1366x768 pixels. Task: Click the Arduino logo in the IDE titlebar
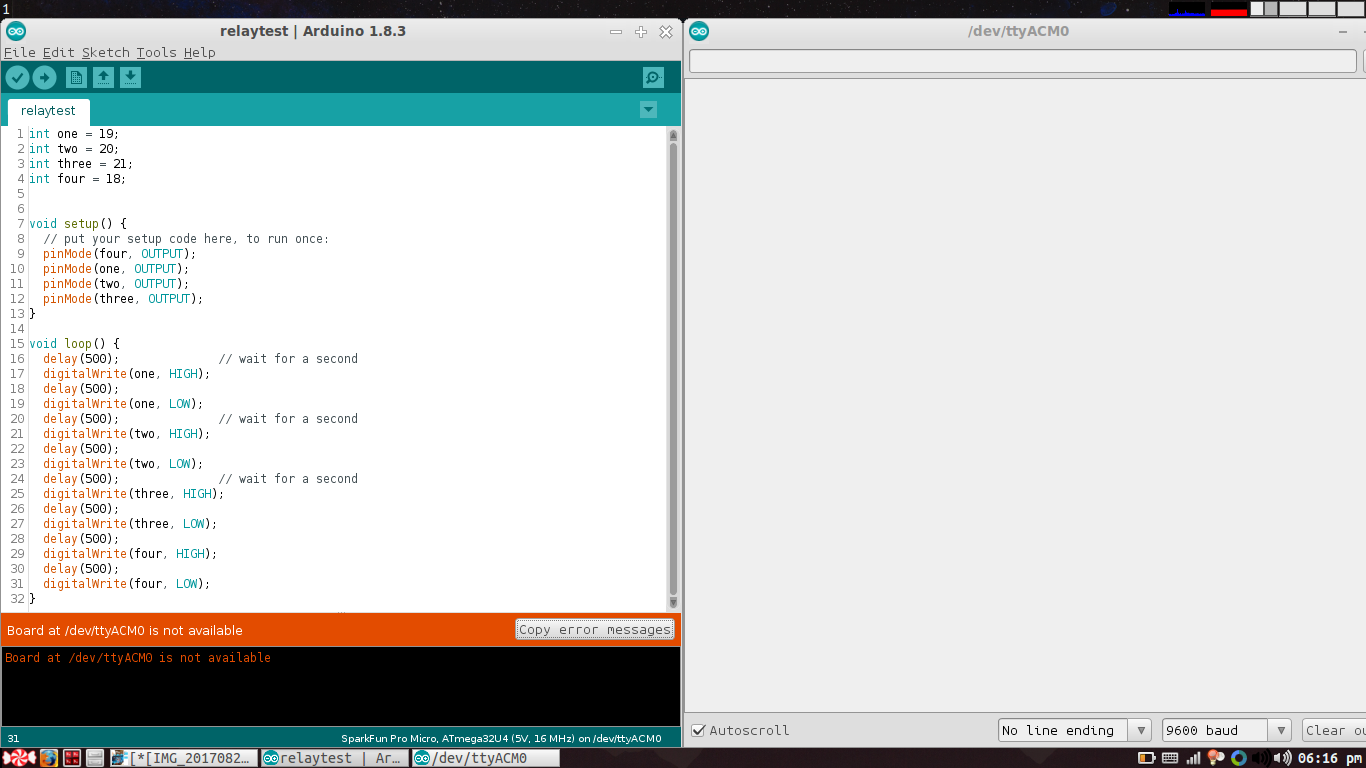pos(17,31)
